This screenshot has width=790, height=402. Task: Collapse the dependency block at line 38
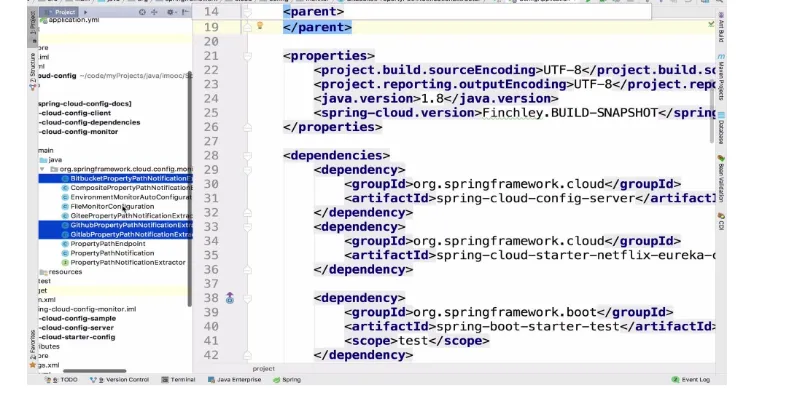tap(247, 298)
